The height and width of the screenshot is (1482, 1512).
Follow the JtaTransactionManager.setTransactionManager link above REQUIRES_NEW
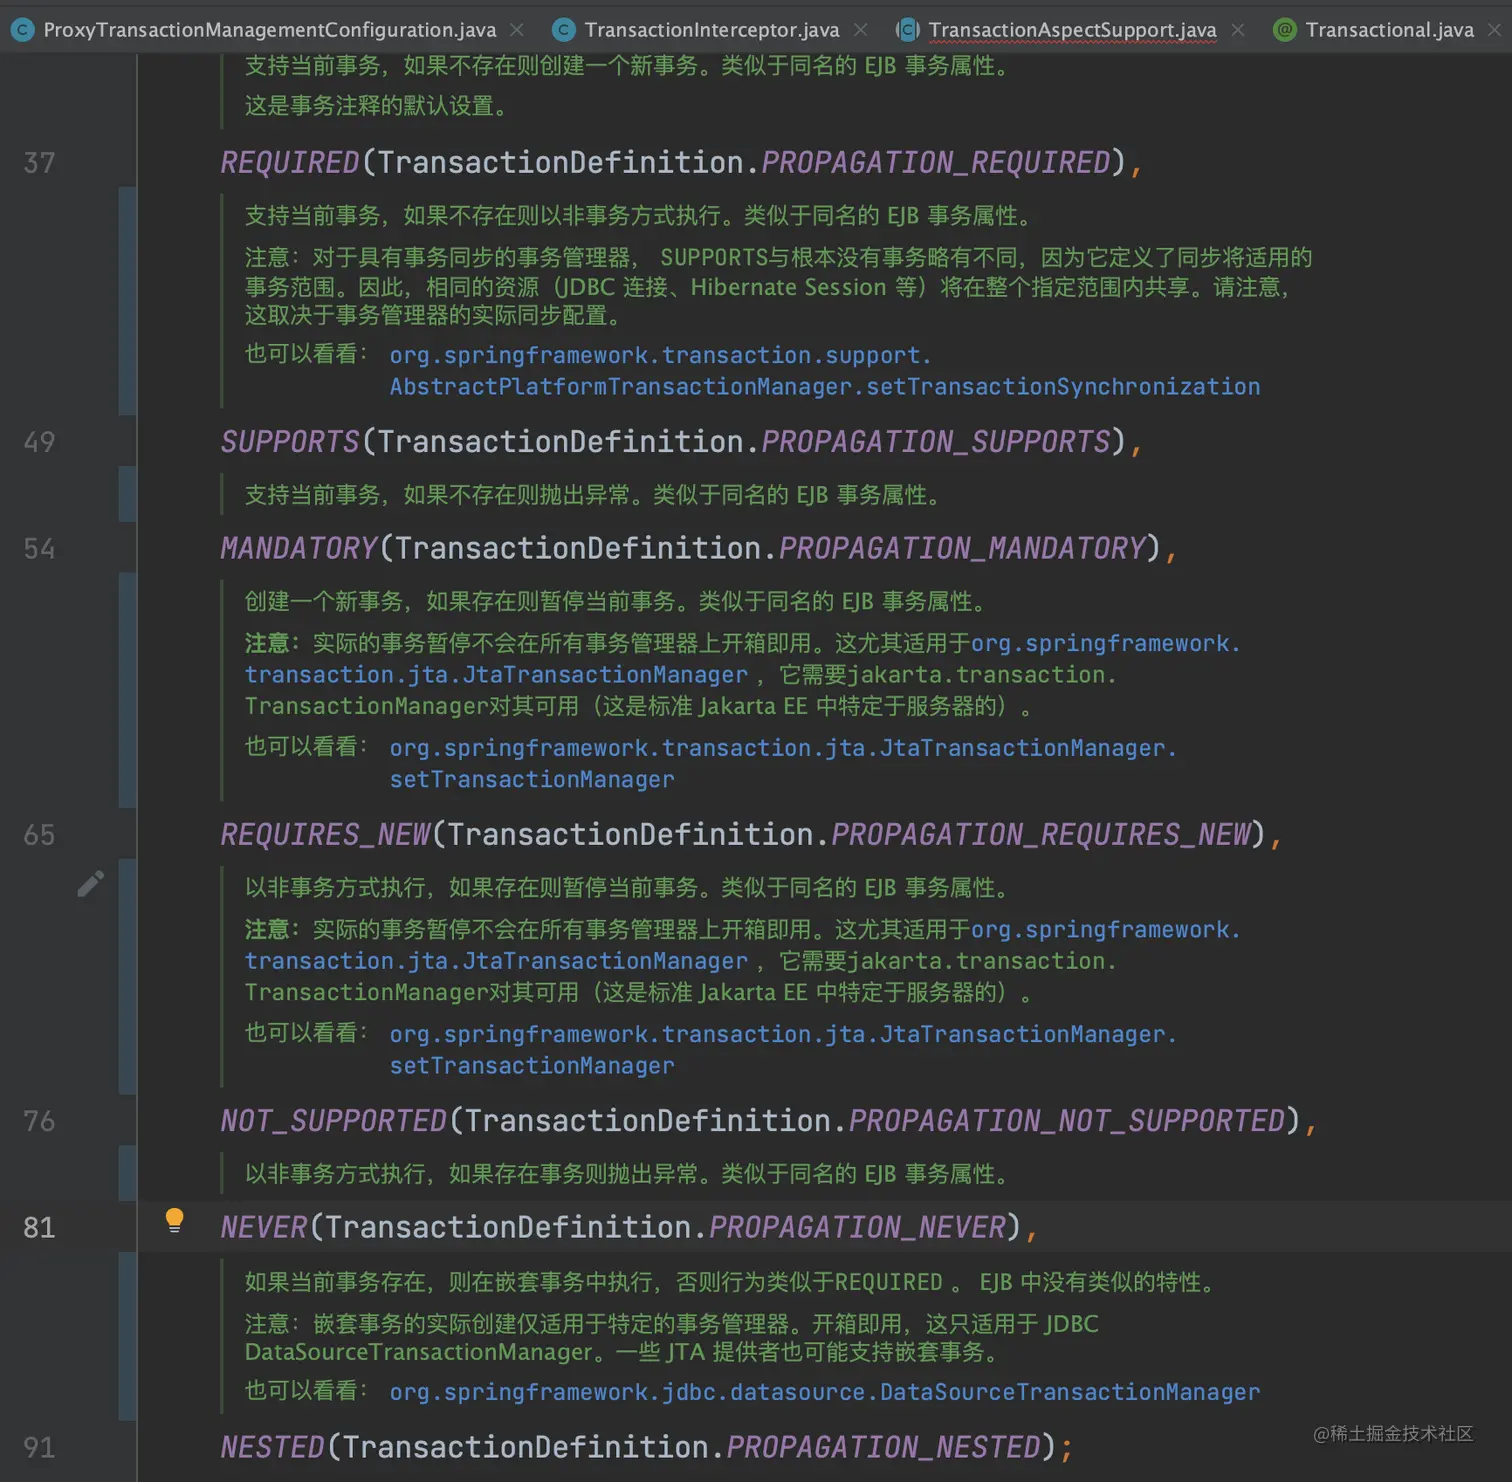783,763
